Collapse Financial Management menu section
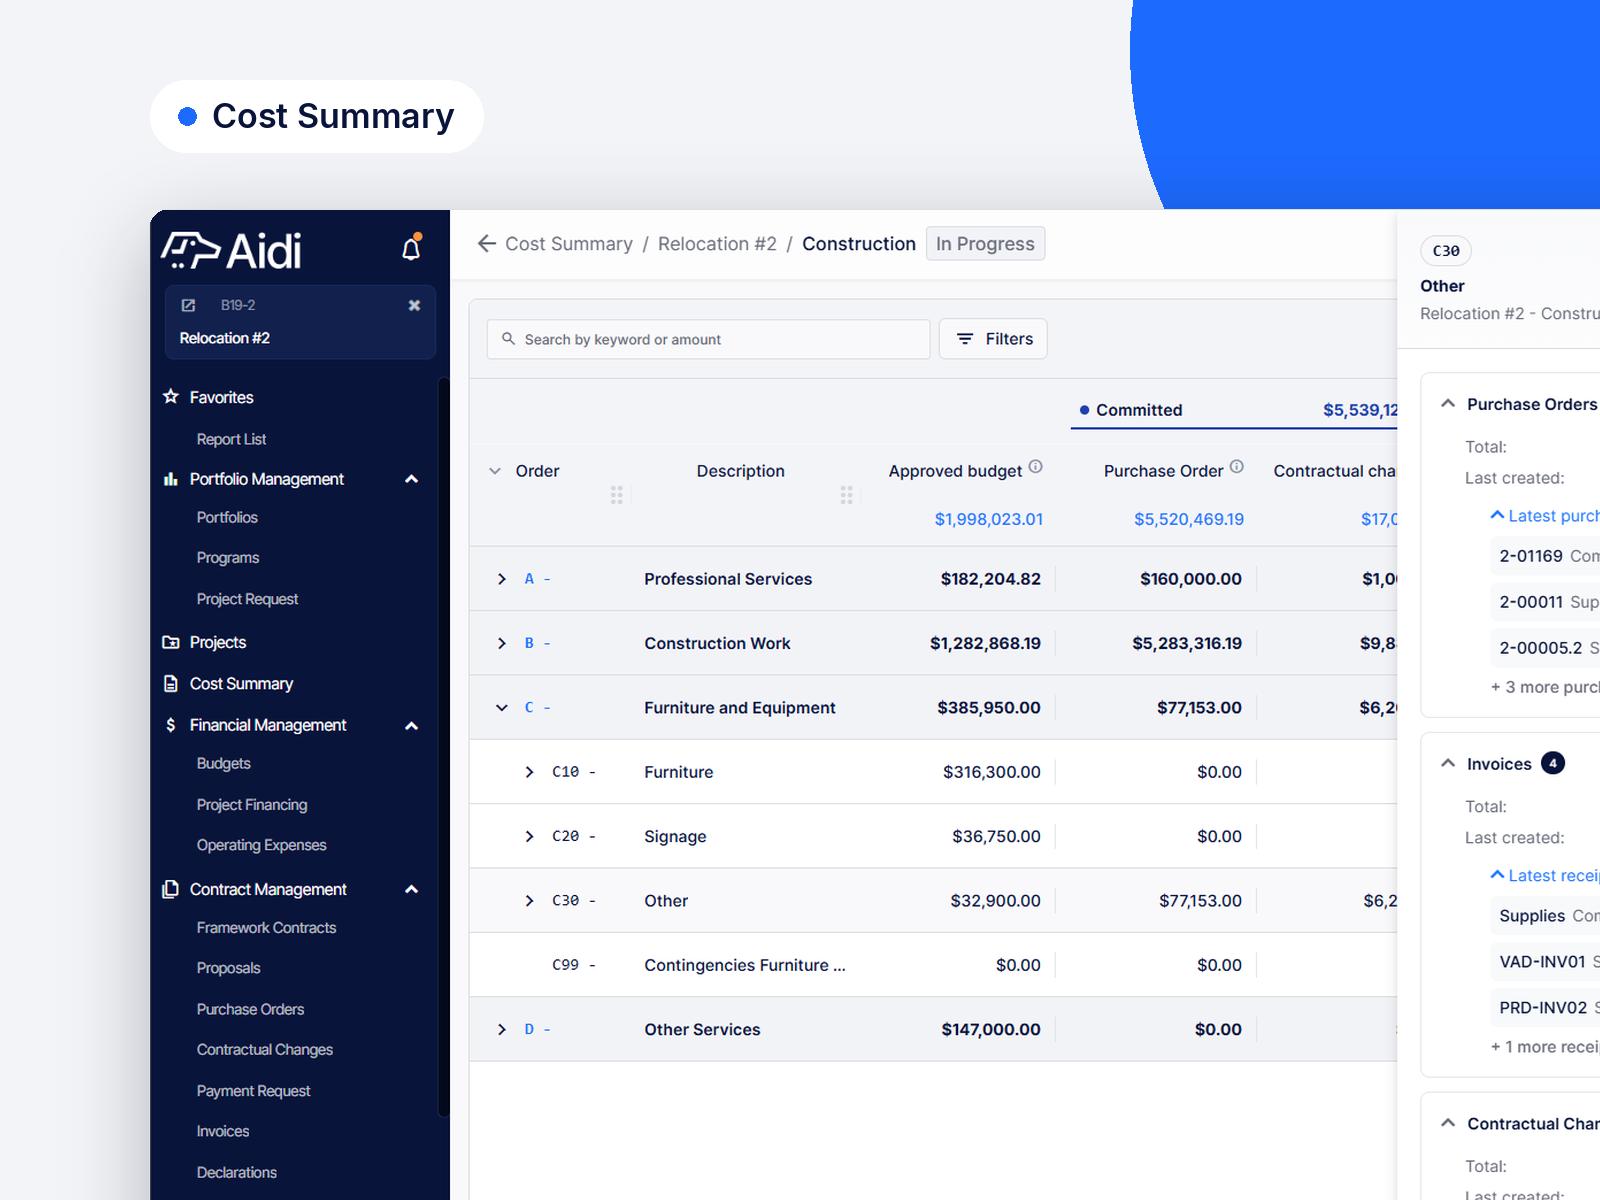The image size is (1600, 1200). click(411, 726)
